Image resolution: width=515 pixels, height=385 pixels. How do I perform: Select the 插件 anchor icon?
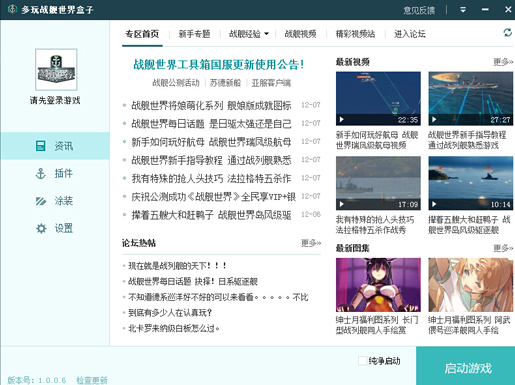pyautogui.click(x=41, y=173)
